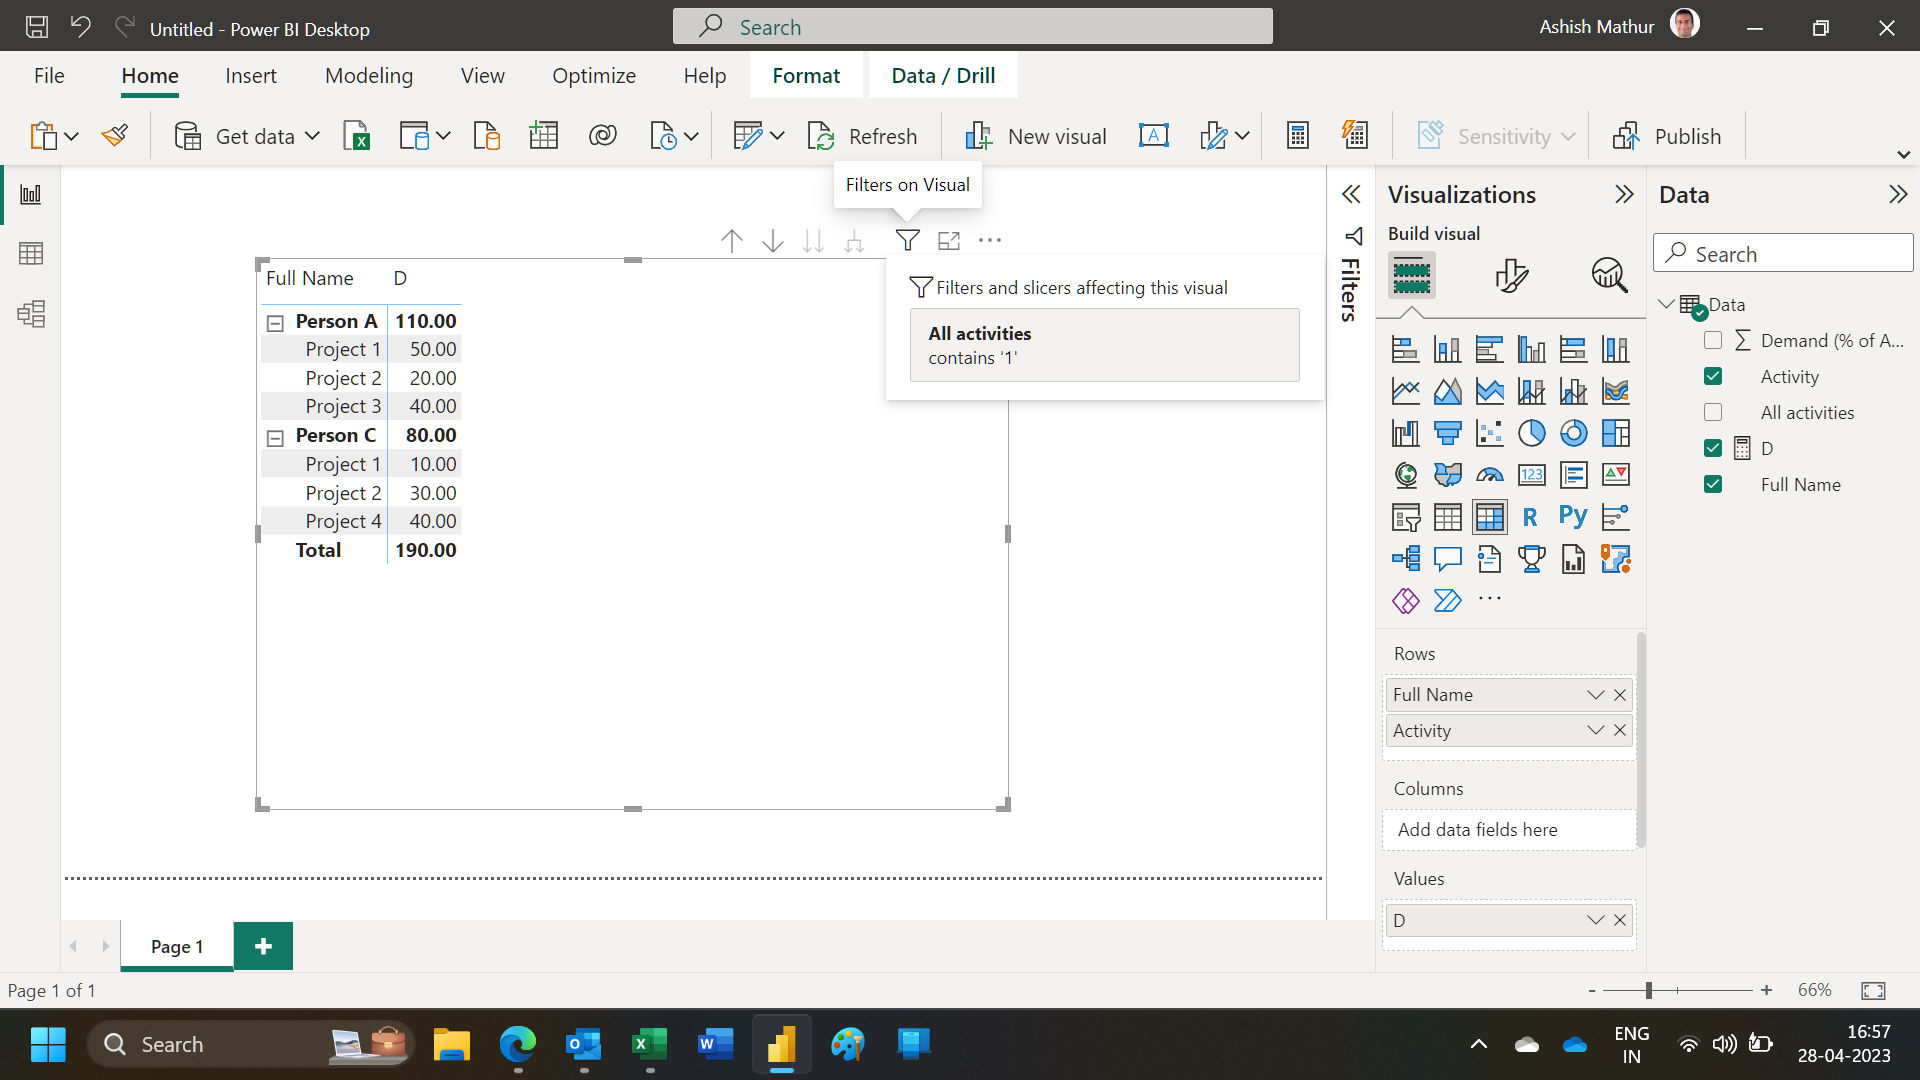Collapse the Person C row group
1920x1080 pixels.
275,438
